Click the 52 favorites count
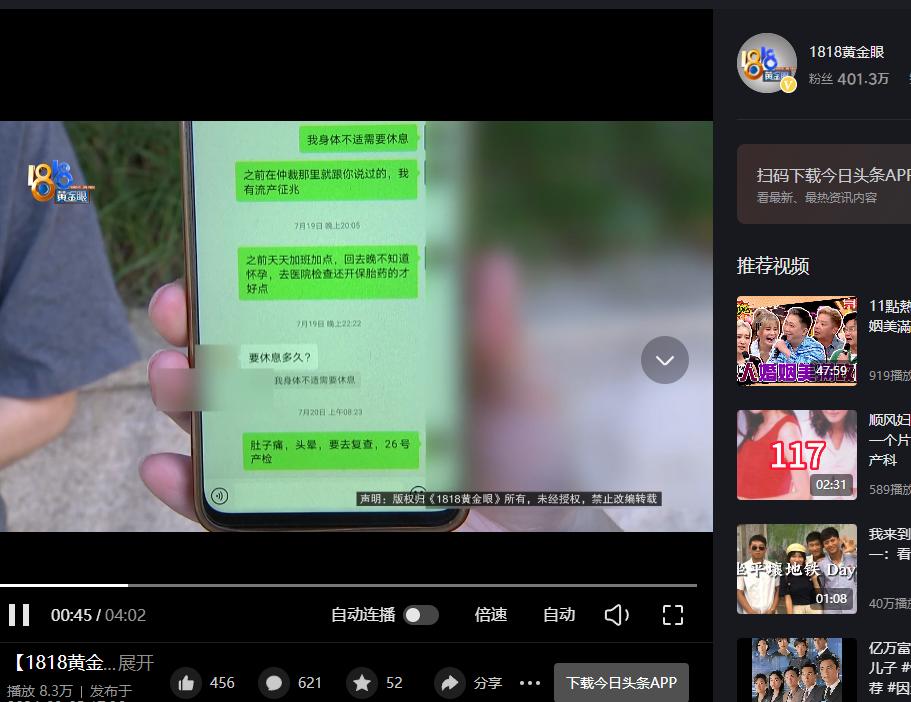The image size is (911, 702). coord(394,683)
